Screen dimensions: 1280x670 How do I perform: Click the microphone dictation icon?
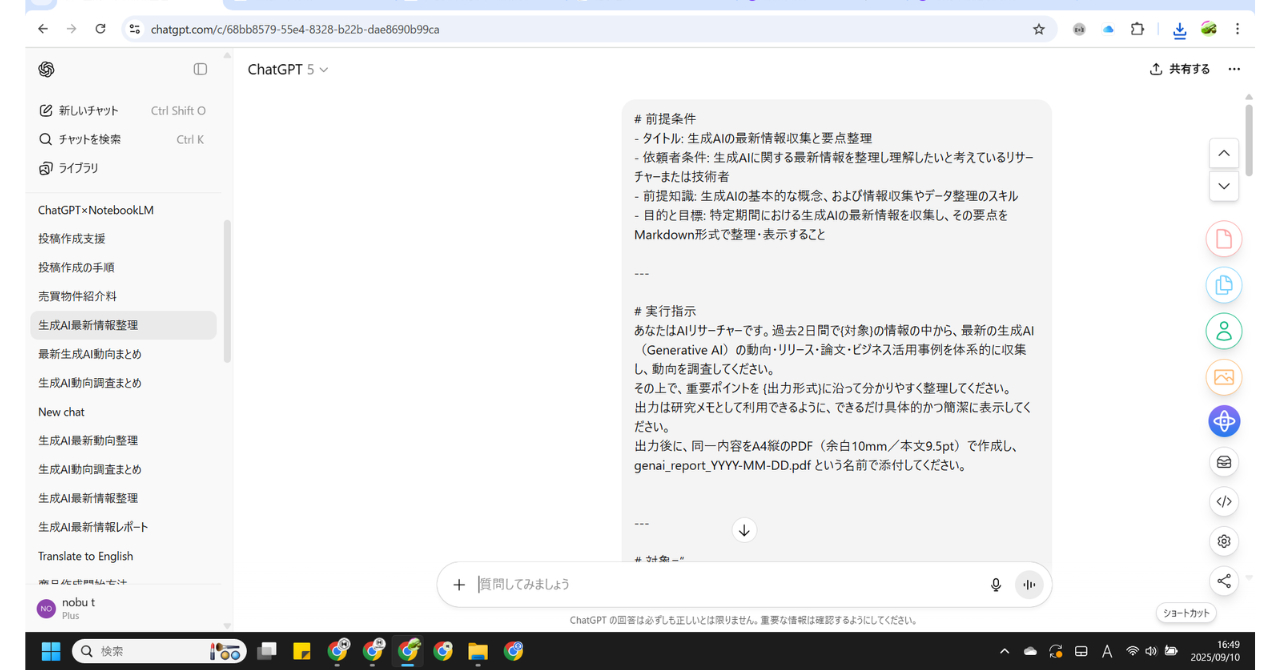tap(995, 584)
